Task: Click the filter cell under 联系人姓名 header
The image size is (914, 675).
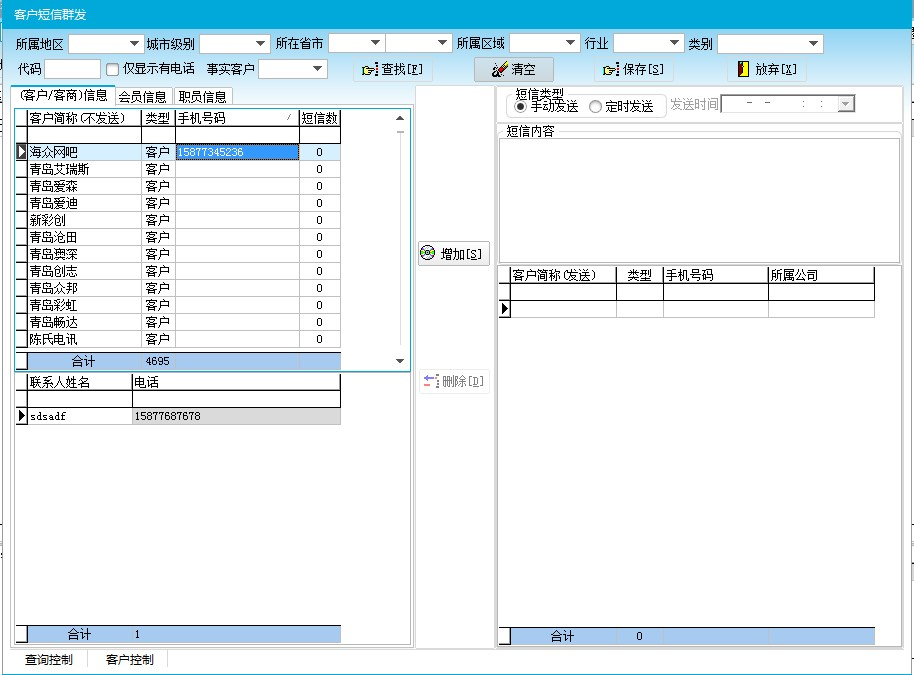Action: 80,399
